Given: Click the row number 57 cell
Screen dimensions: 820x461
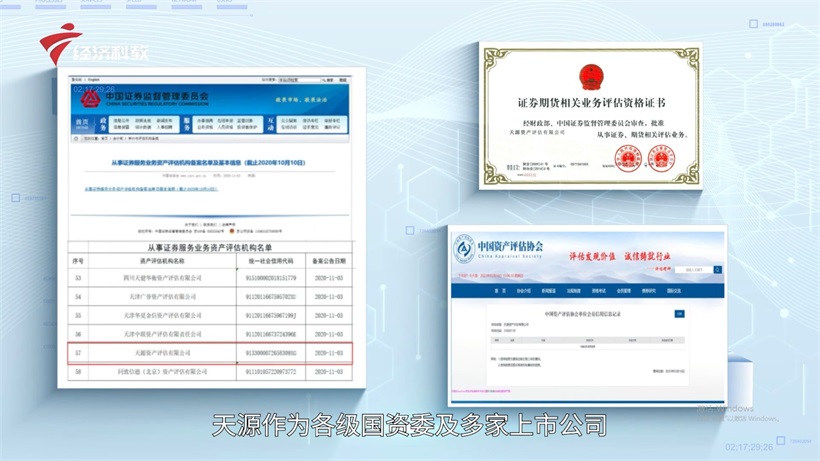Looking at the screenshot, I should (78, 353).
